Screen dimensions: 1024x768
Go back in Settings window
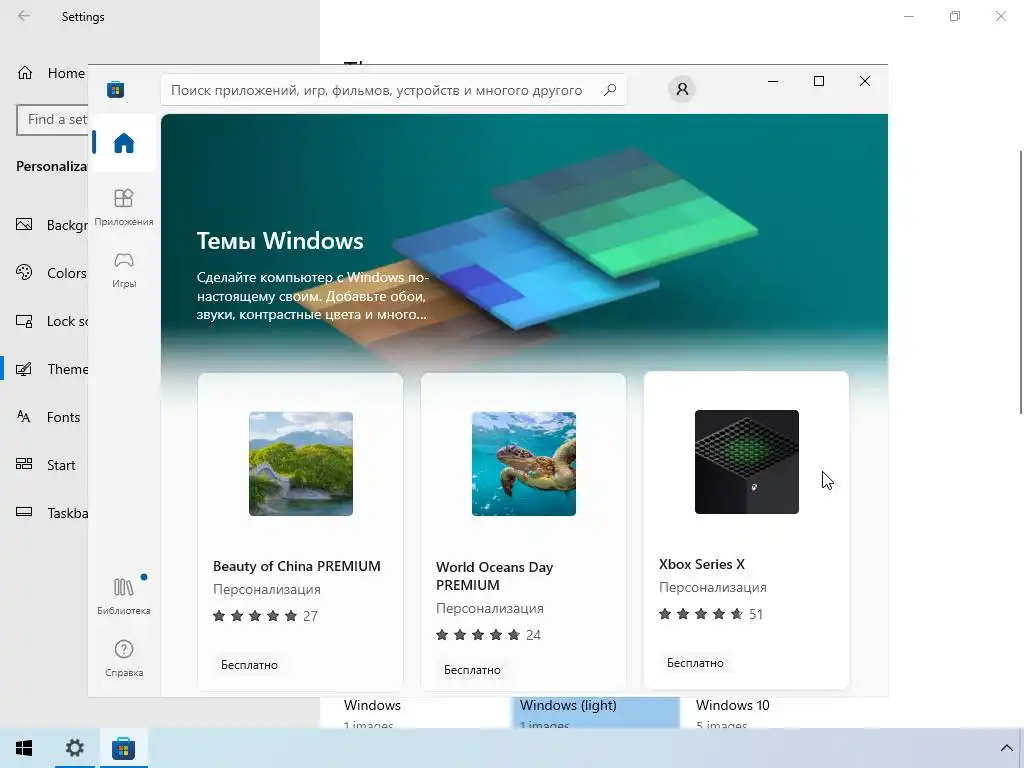pyautogui.click(x=24, y=16)
